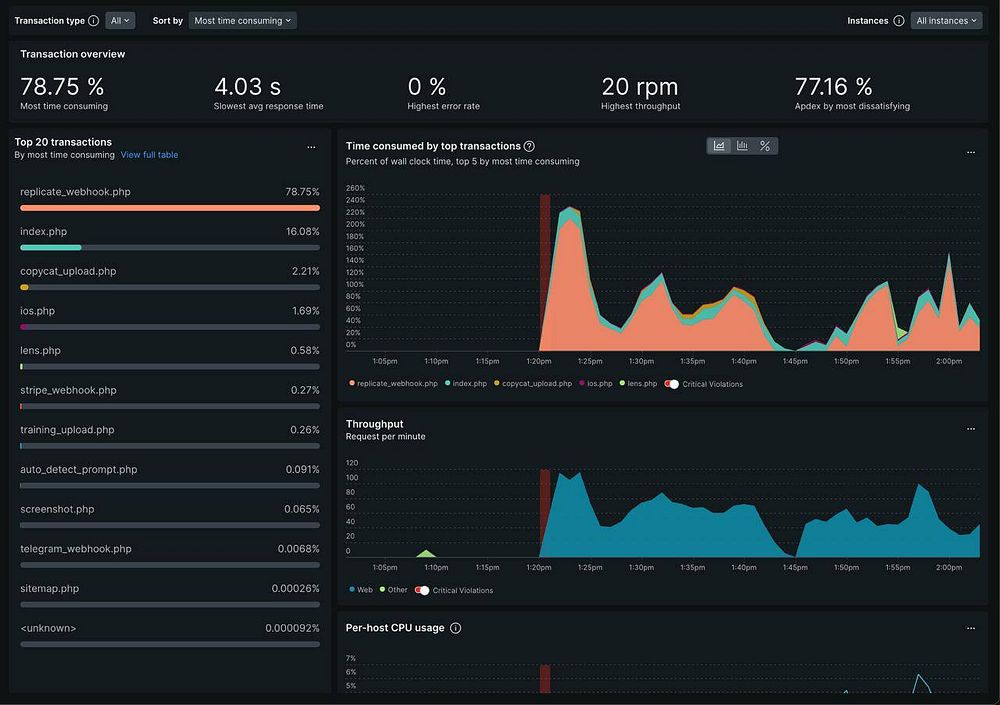1000x705 pixels.
Task: Open Time consumed chart more options menu
Action: (971, 152)
